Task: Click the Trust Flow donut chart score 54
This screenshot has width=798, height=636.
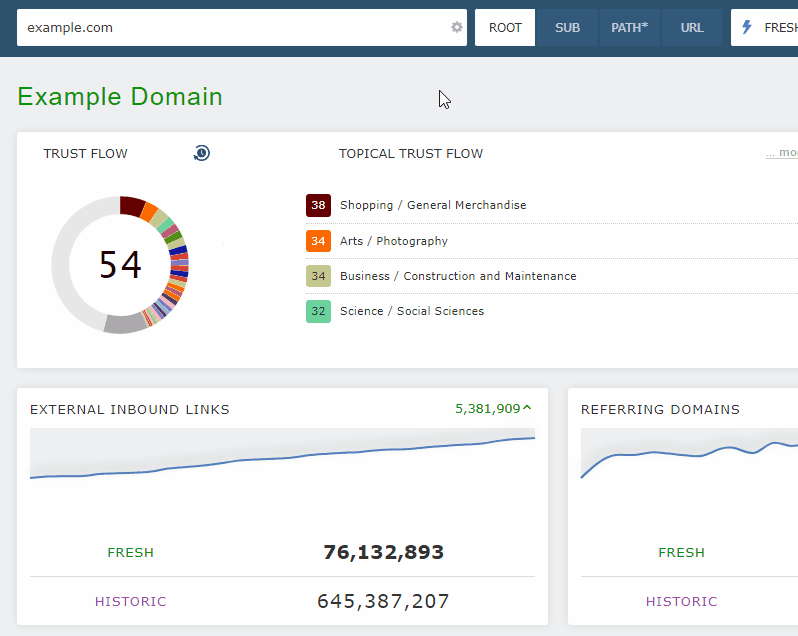Action: pyautogui.click(x=120, y=265)
